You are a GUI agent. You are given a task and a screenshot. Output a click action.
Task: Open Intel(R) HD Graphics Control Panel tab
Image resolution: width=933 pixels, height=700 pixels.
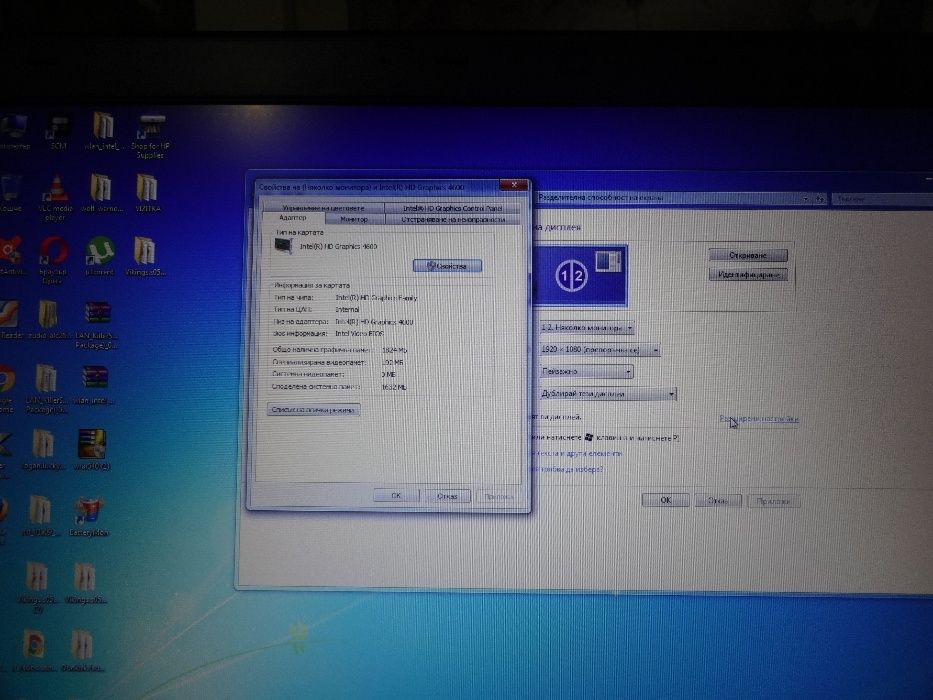[x=453, y=208]
